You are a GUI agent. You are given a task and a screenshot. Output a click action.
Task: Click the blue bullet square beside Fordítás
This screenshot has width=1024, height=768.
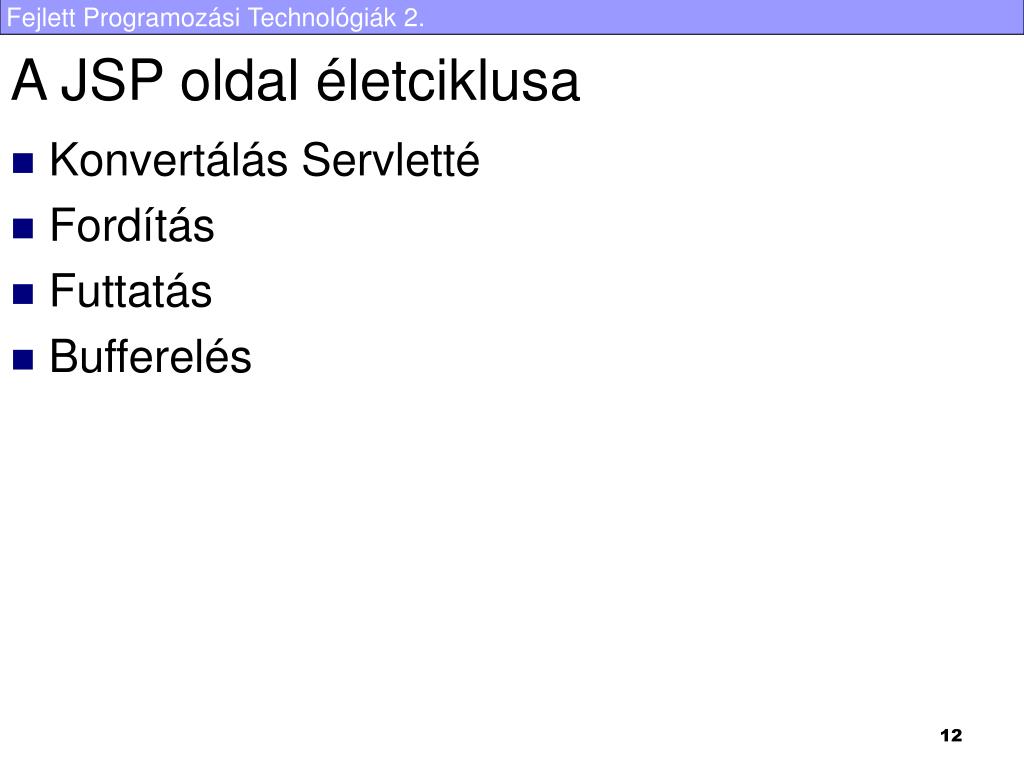click(23, 229)
